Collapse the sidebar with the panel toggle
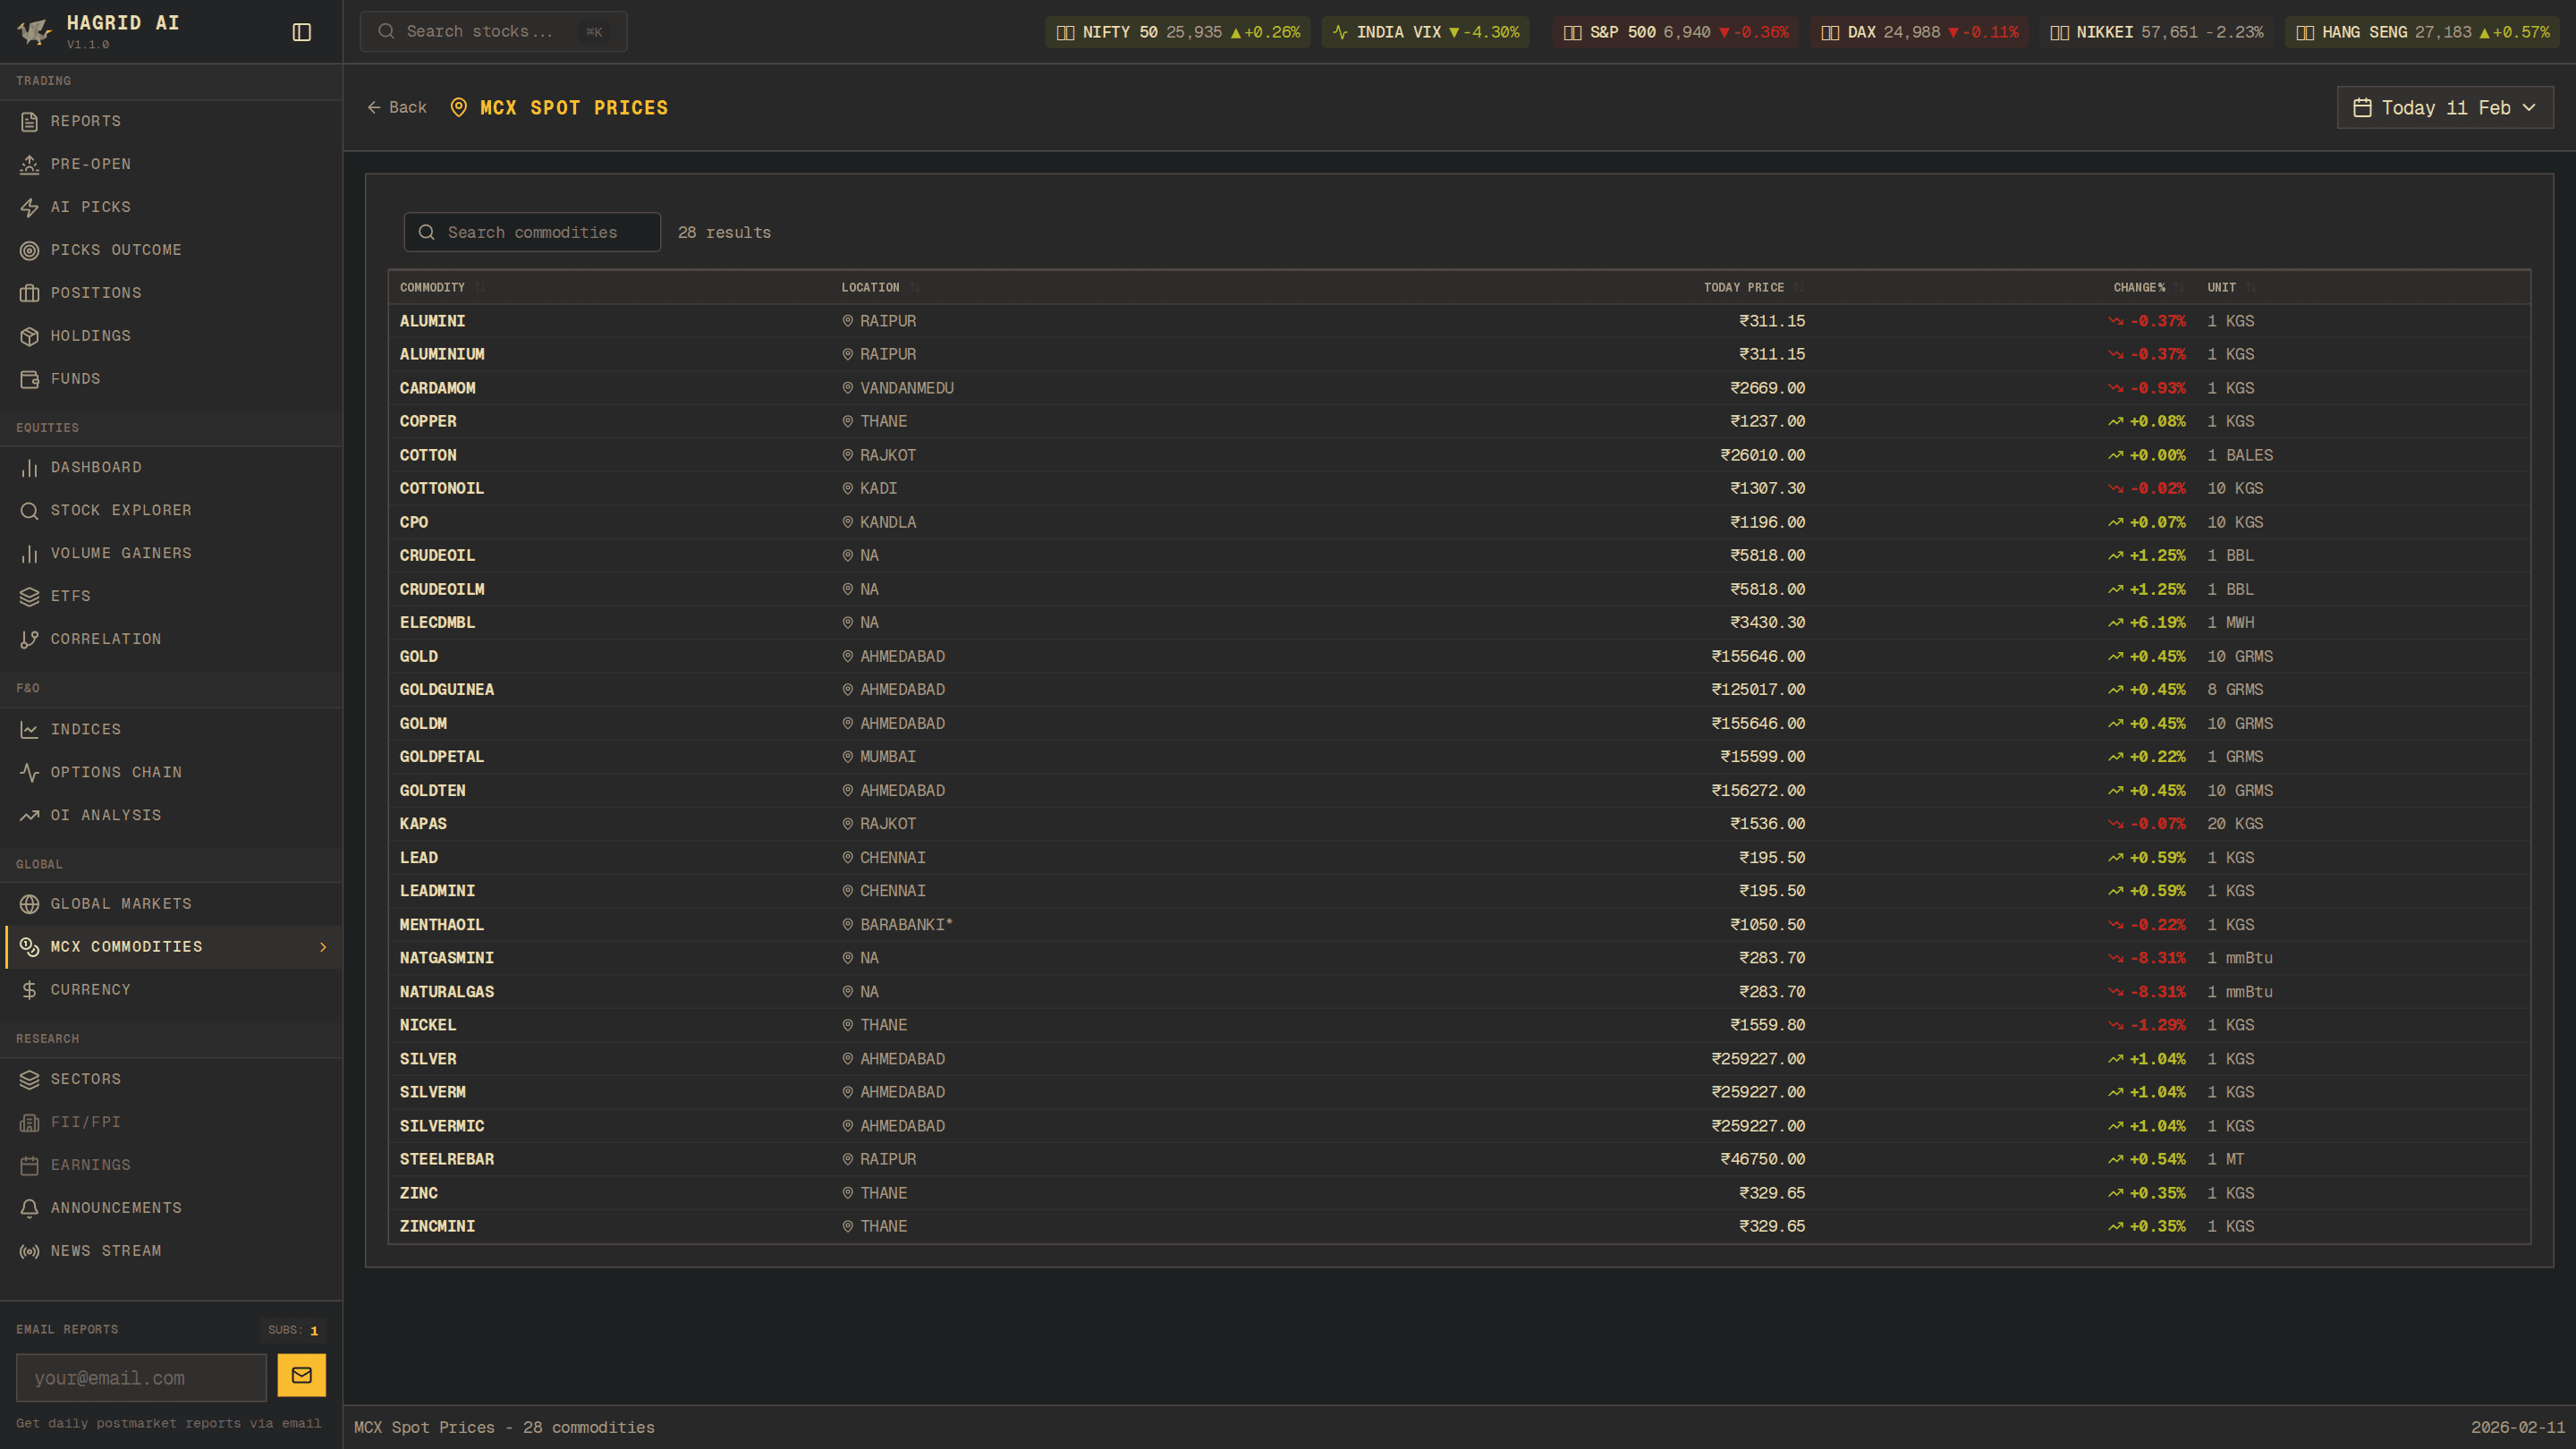 (x=301, y=30)
